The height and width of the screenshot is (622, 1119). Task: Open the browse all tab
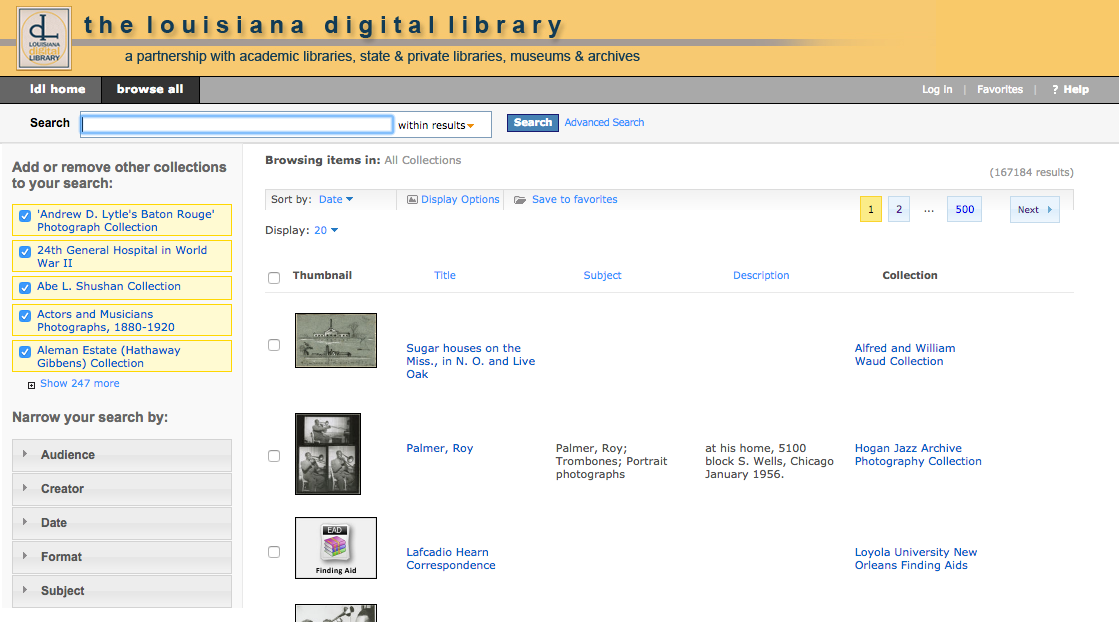[x=150, y=90]
